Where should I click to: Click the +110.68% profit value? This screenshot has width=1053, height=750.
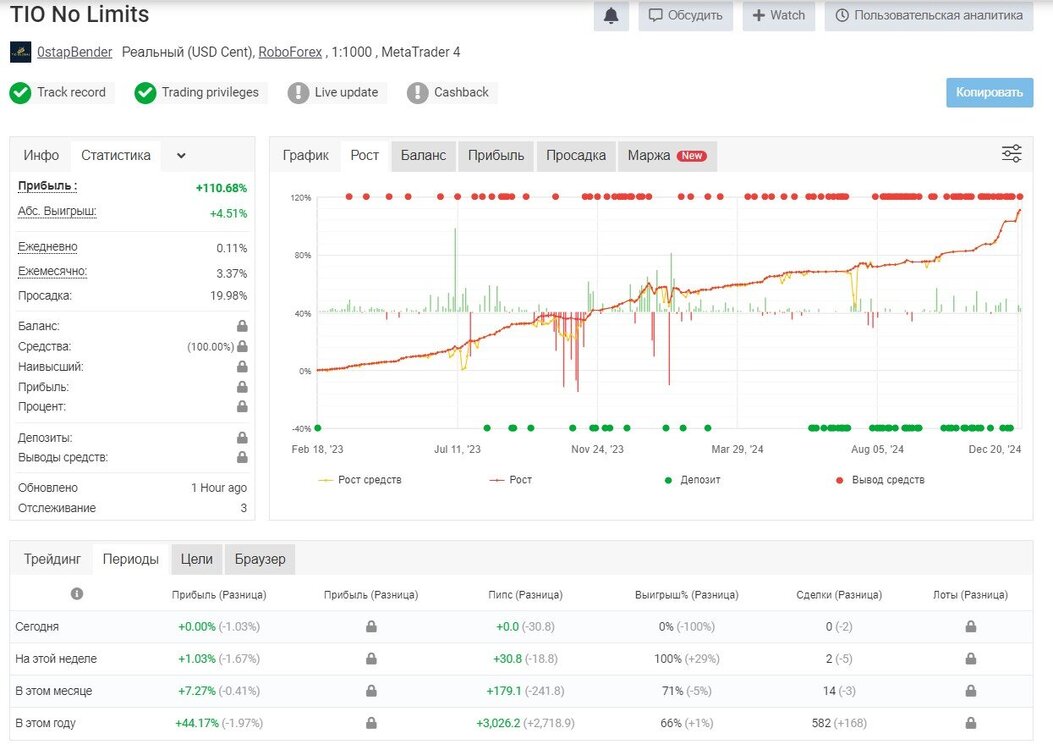(222, 188)
